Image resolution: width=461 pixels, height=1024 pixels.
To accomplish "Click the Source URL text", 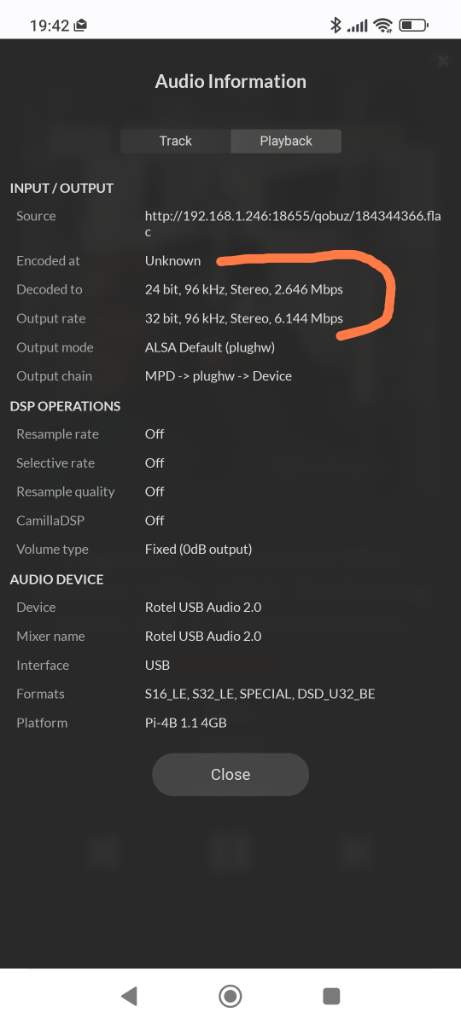I will coord(293,223).
